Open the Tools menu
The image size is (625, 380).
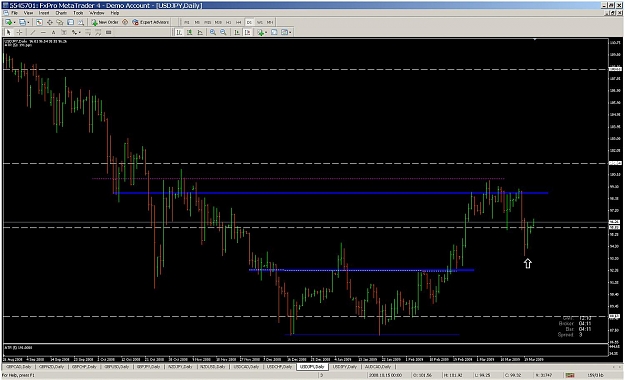[78, 13]
